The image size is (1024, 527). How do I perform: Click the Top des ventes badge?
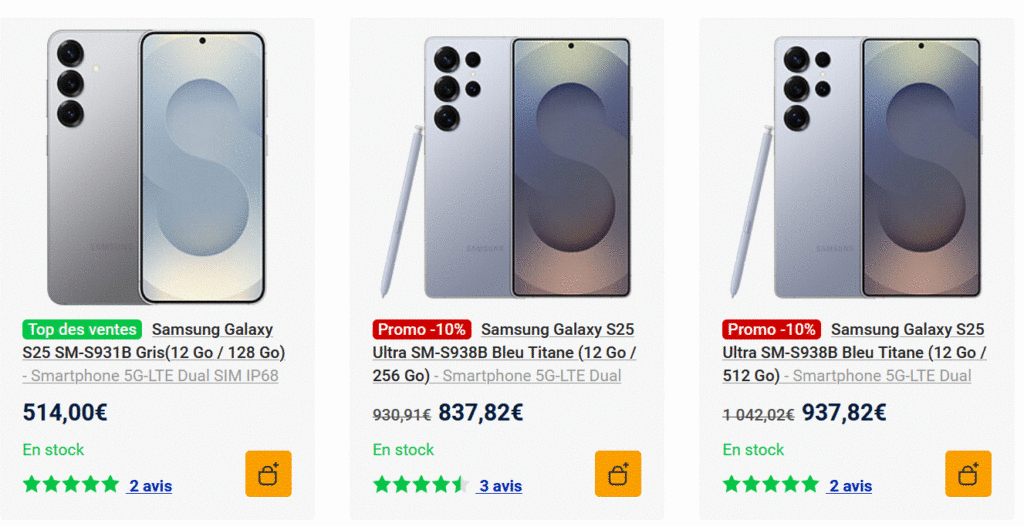pos(82,329)
